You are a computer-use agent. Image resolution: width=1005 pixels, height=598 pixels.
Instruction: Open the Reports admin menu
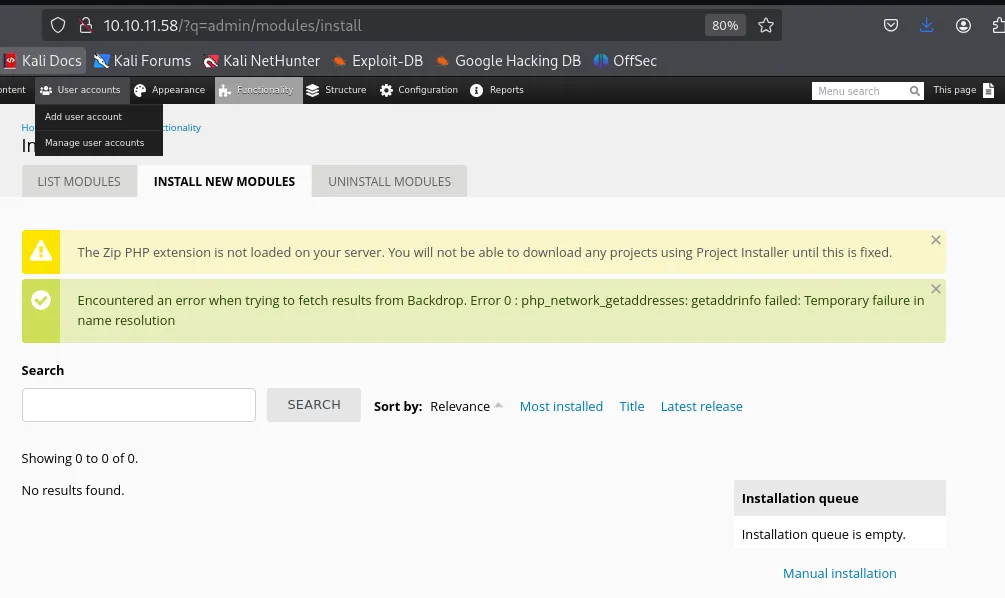[497, 90]
